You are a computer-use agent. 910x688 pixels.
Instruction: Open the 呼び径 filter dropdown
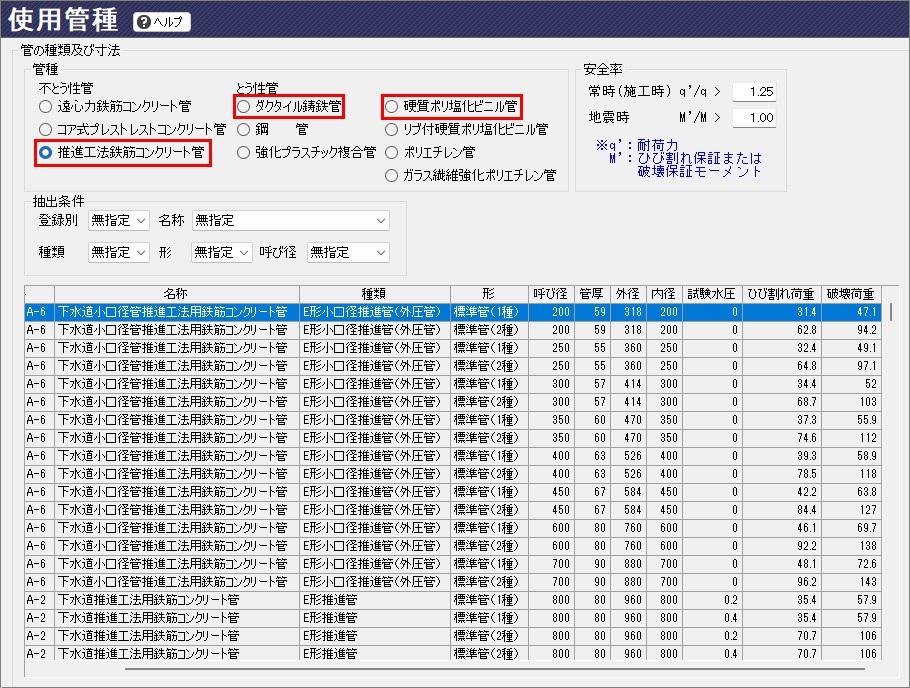pyautogui.click(x=348, y=253)
